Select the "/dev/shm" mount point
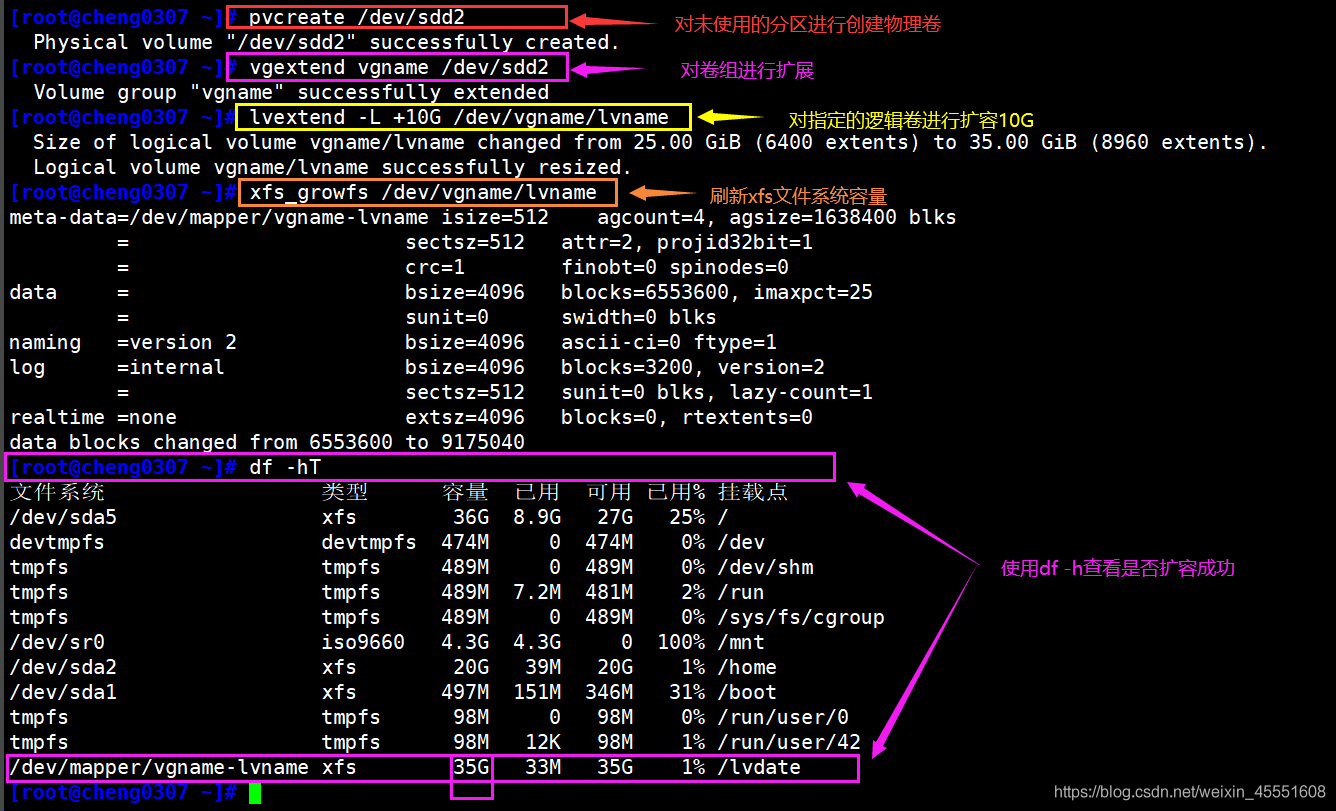The image size is (1336, 811). (x=765, y=567)
